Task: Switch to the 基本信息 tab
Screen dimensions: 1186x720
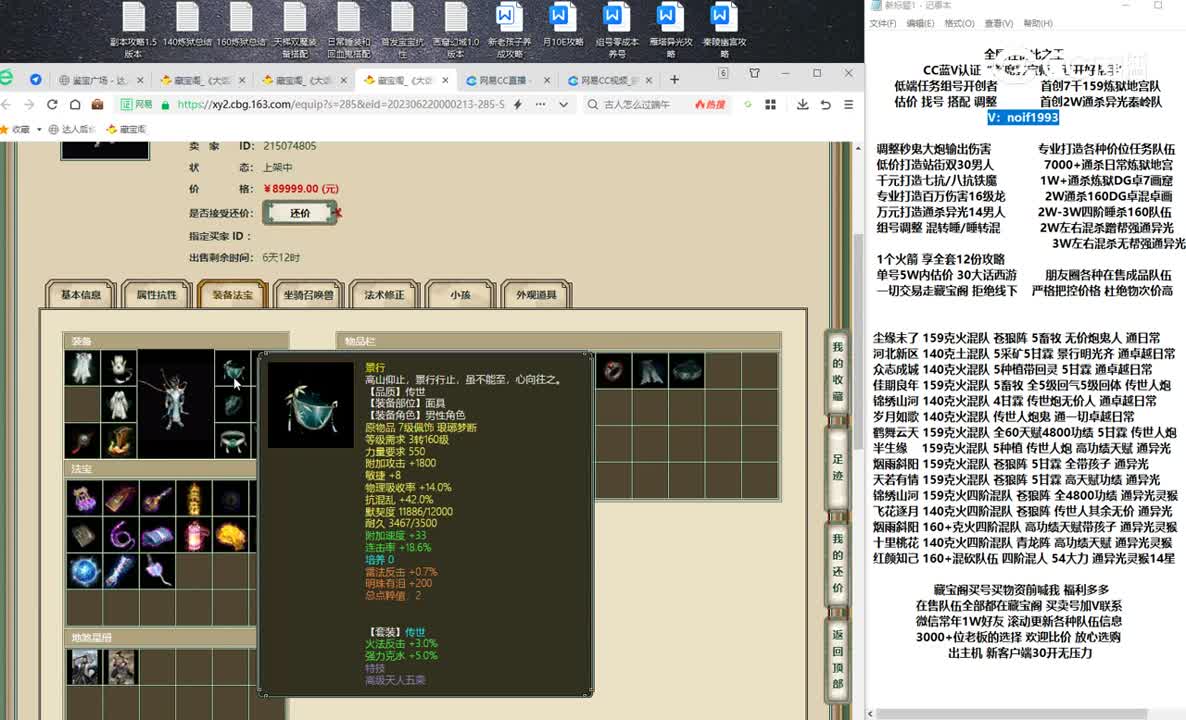Action: 81,295
